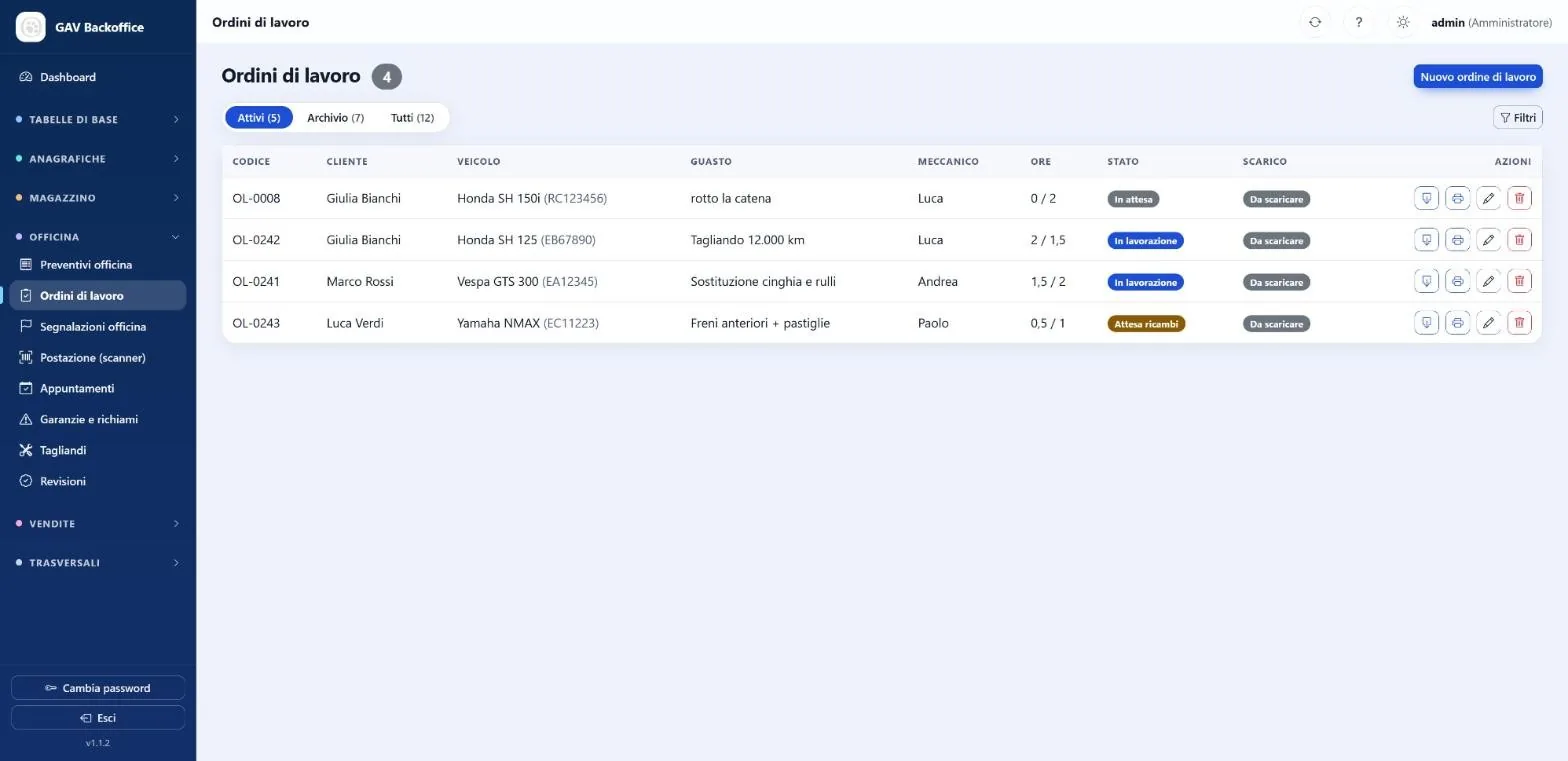Click the refresh icon in the top bar
This screenshot has height=761, width=1568.
(x=1315, y=22)
